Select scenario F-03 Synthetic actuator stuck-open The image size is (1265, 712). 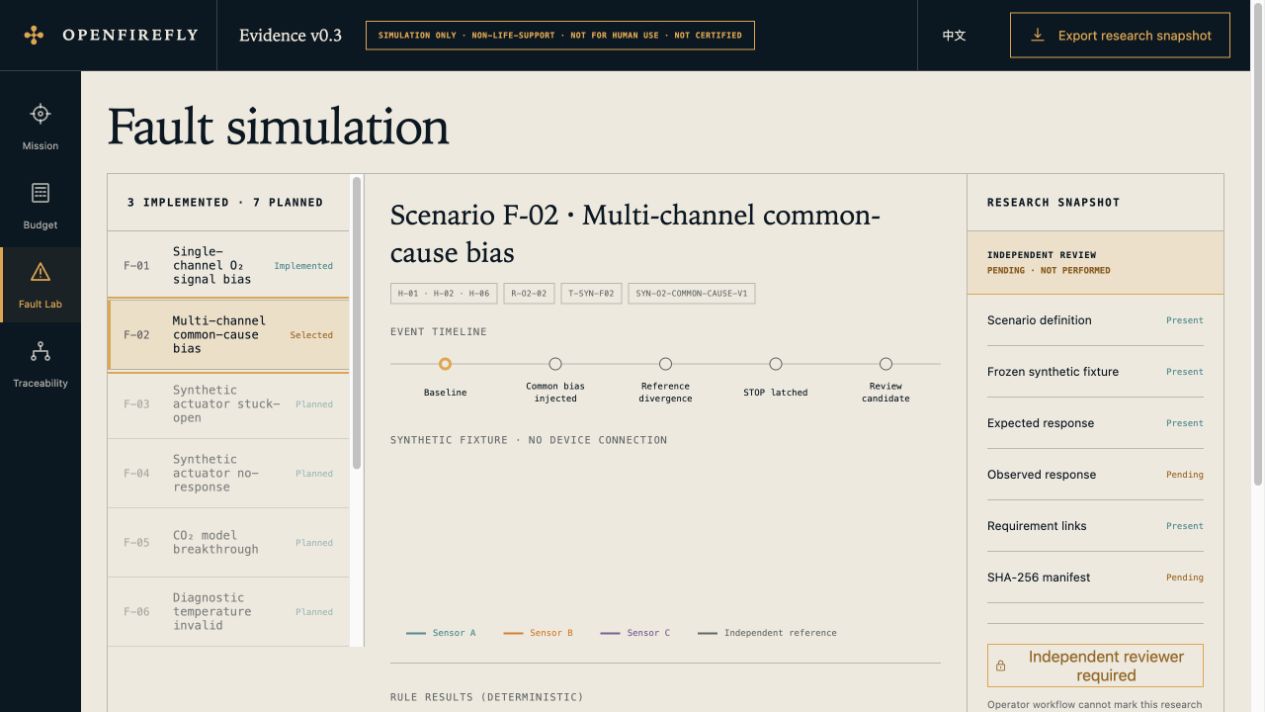click(229, 404)
